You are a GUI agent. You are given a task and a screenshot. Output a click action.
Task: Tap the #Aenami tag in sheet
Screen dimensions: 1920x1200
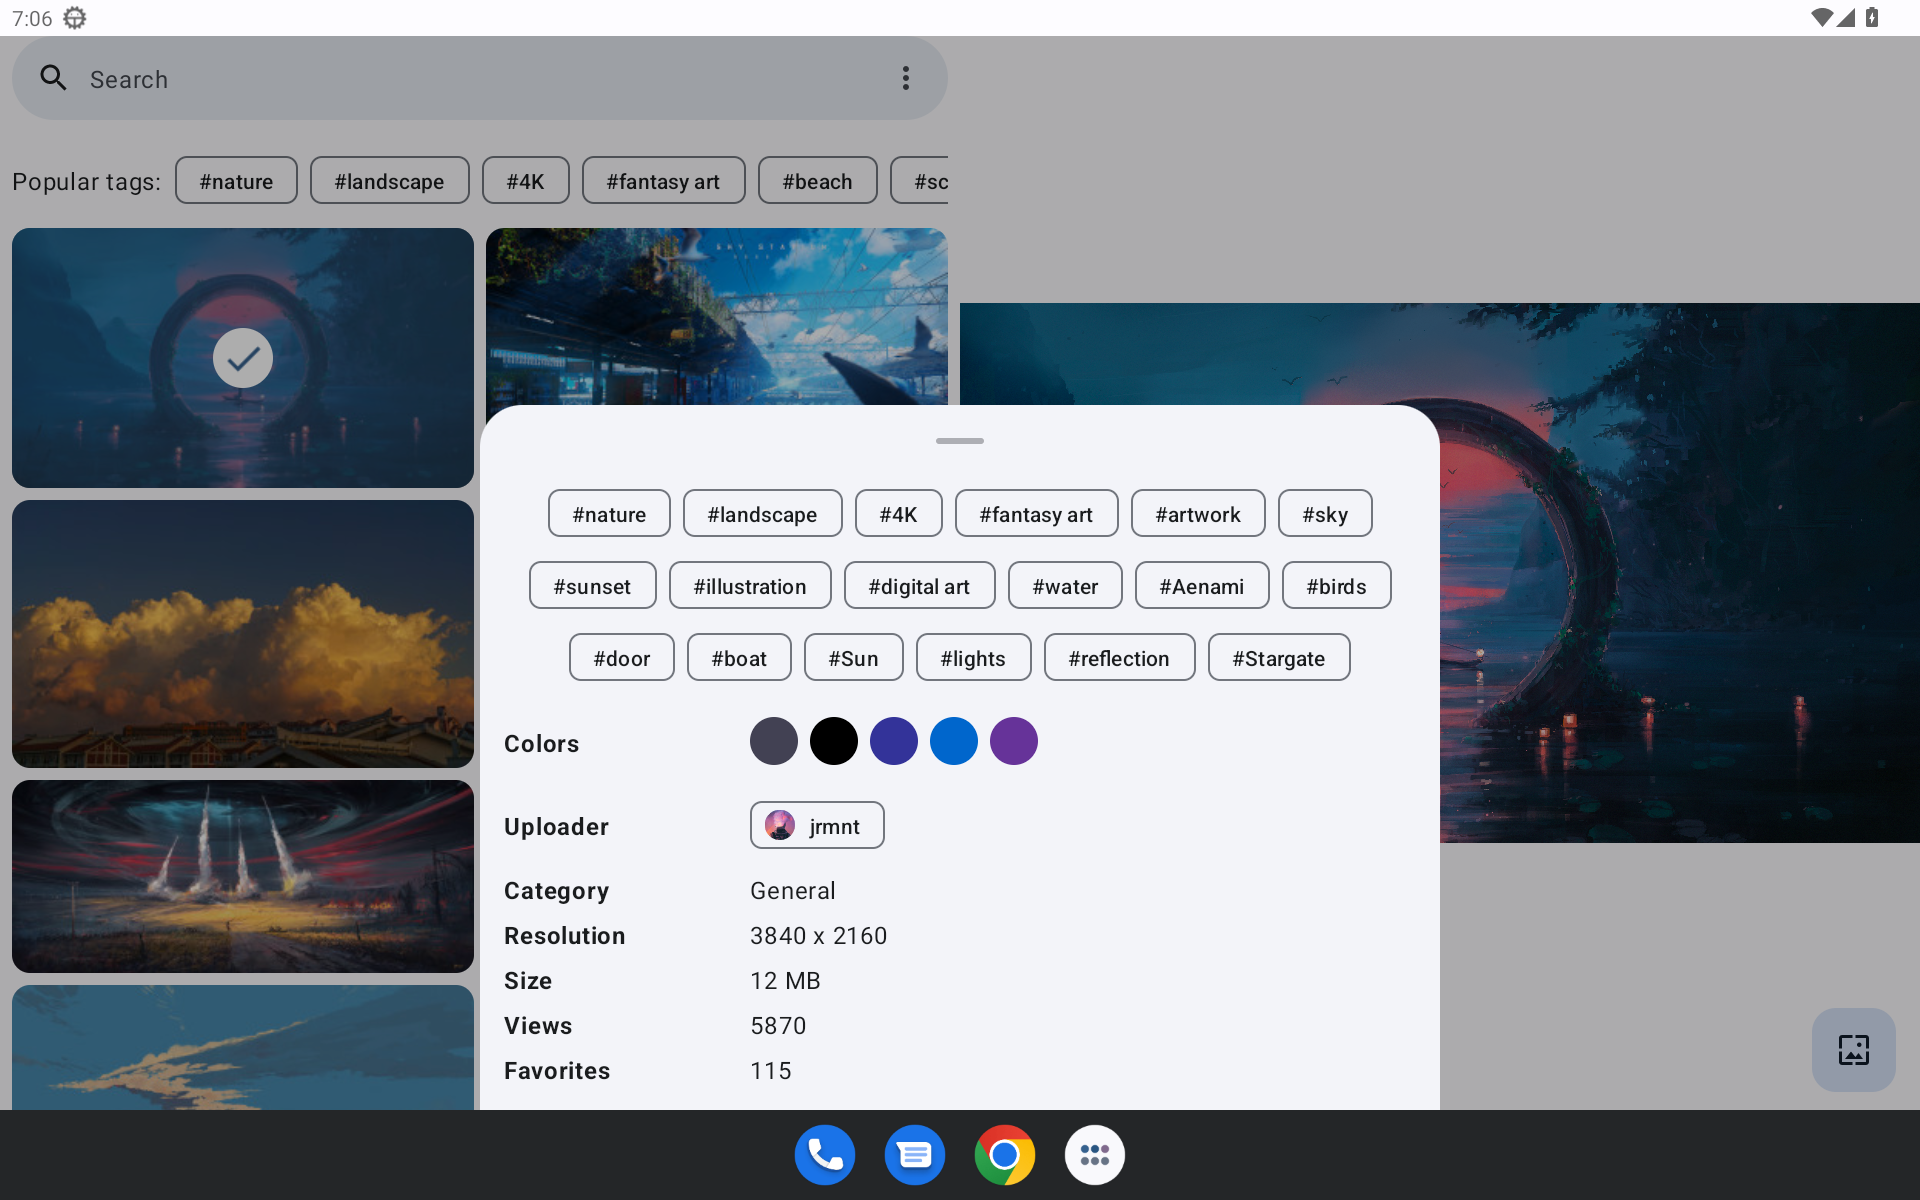(x=1201, y=586)
